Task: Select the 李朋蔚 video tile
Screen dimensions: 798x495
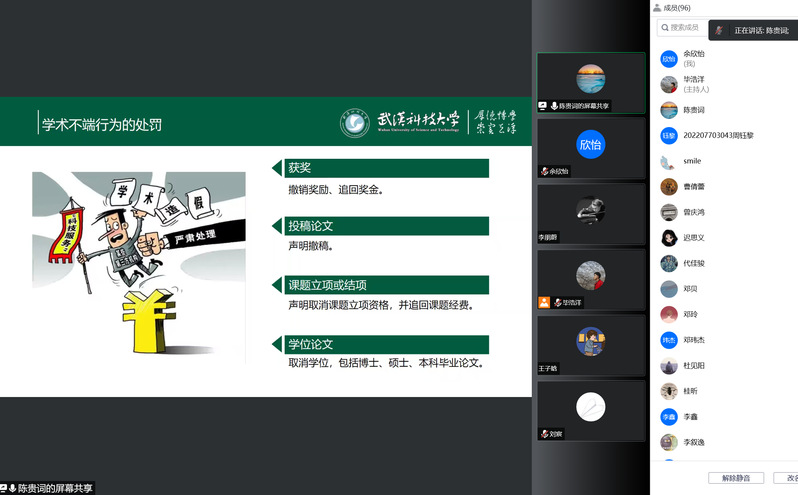Action: tap(590, 212)
